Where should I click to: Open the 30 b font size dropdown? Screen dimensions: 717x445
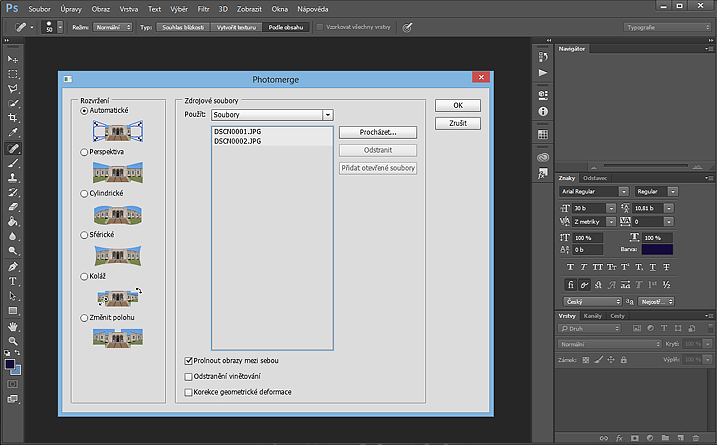tap(611, 209)
